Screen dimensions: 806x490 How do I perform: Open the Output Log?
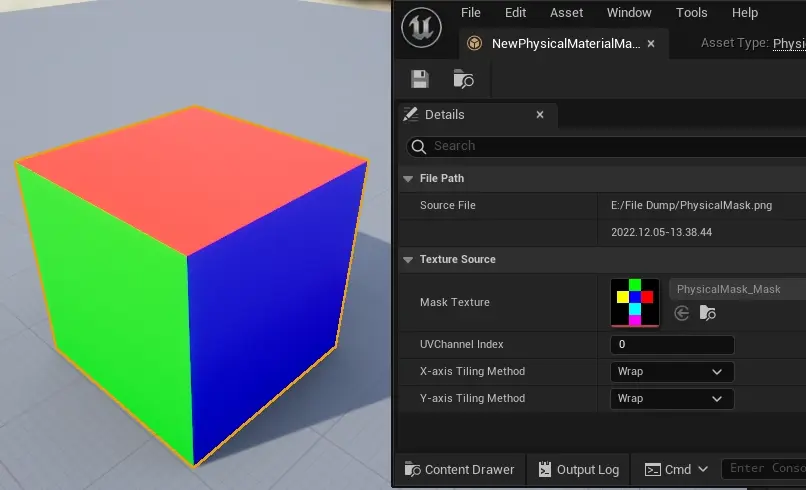579,469
